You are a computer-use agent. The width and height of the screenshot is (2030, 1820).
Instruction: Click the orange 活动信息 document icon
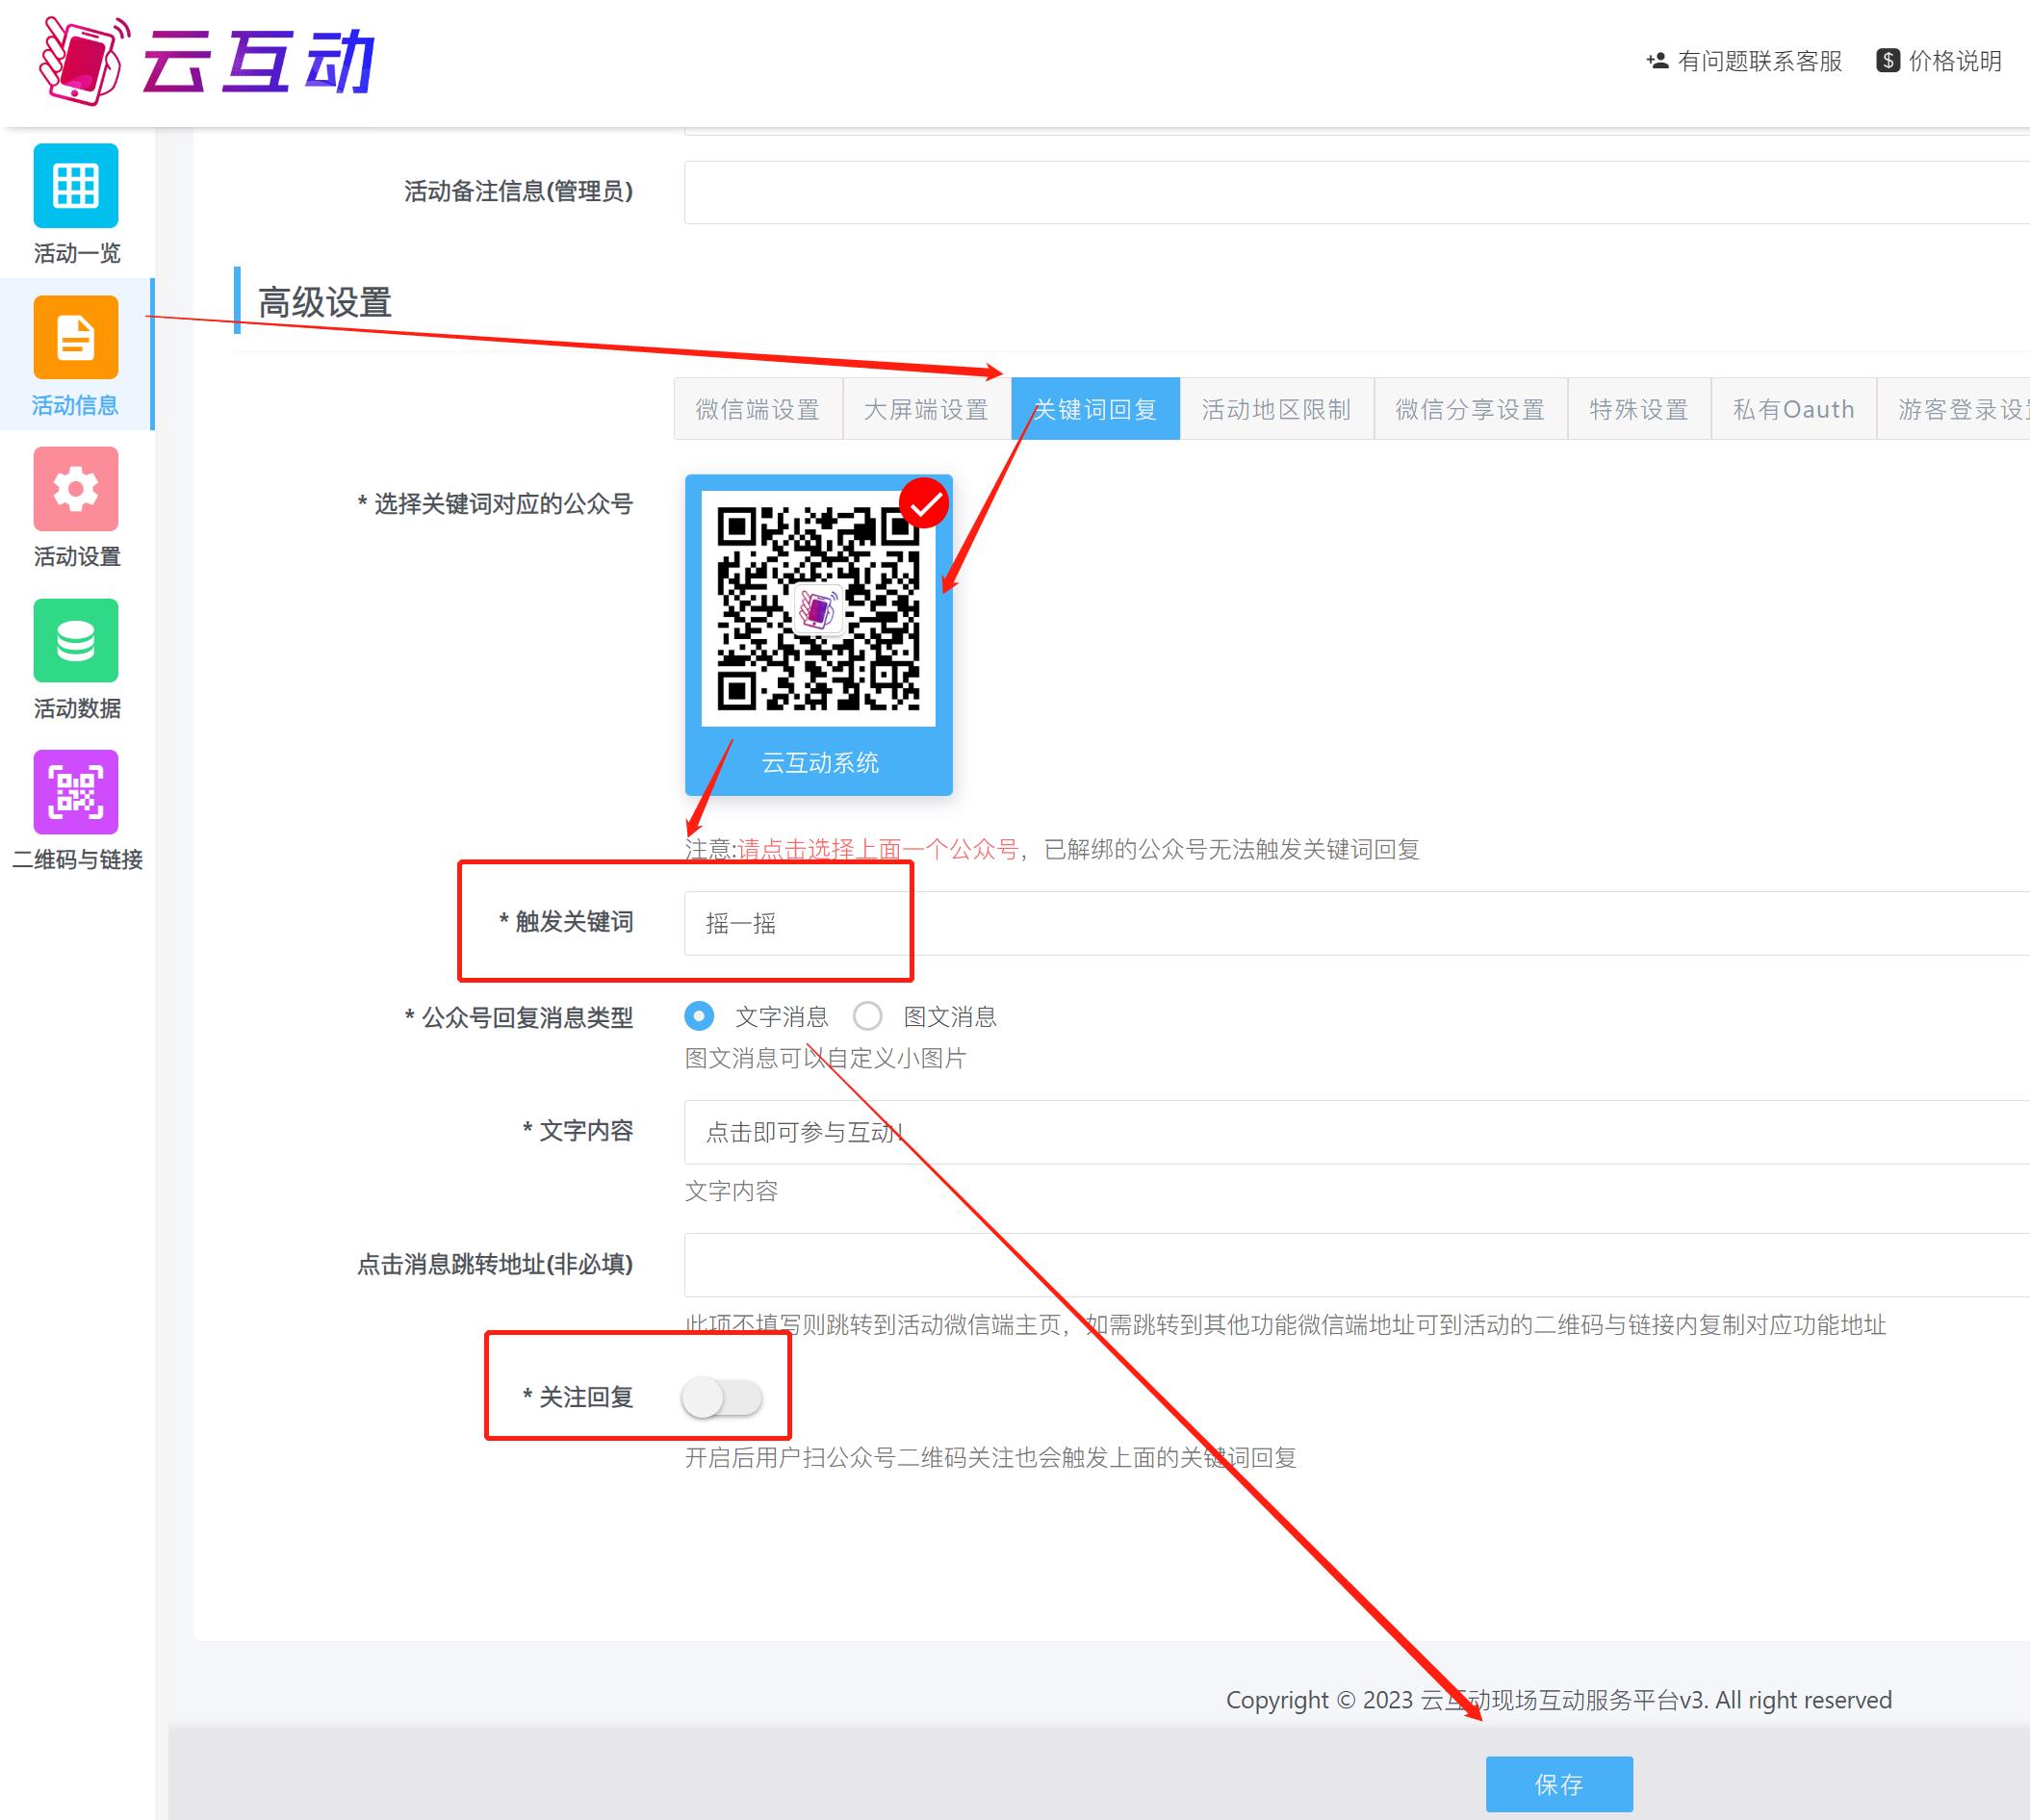click(76, 338)
